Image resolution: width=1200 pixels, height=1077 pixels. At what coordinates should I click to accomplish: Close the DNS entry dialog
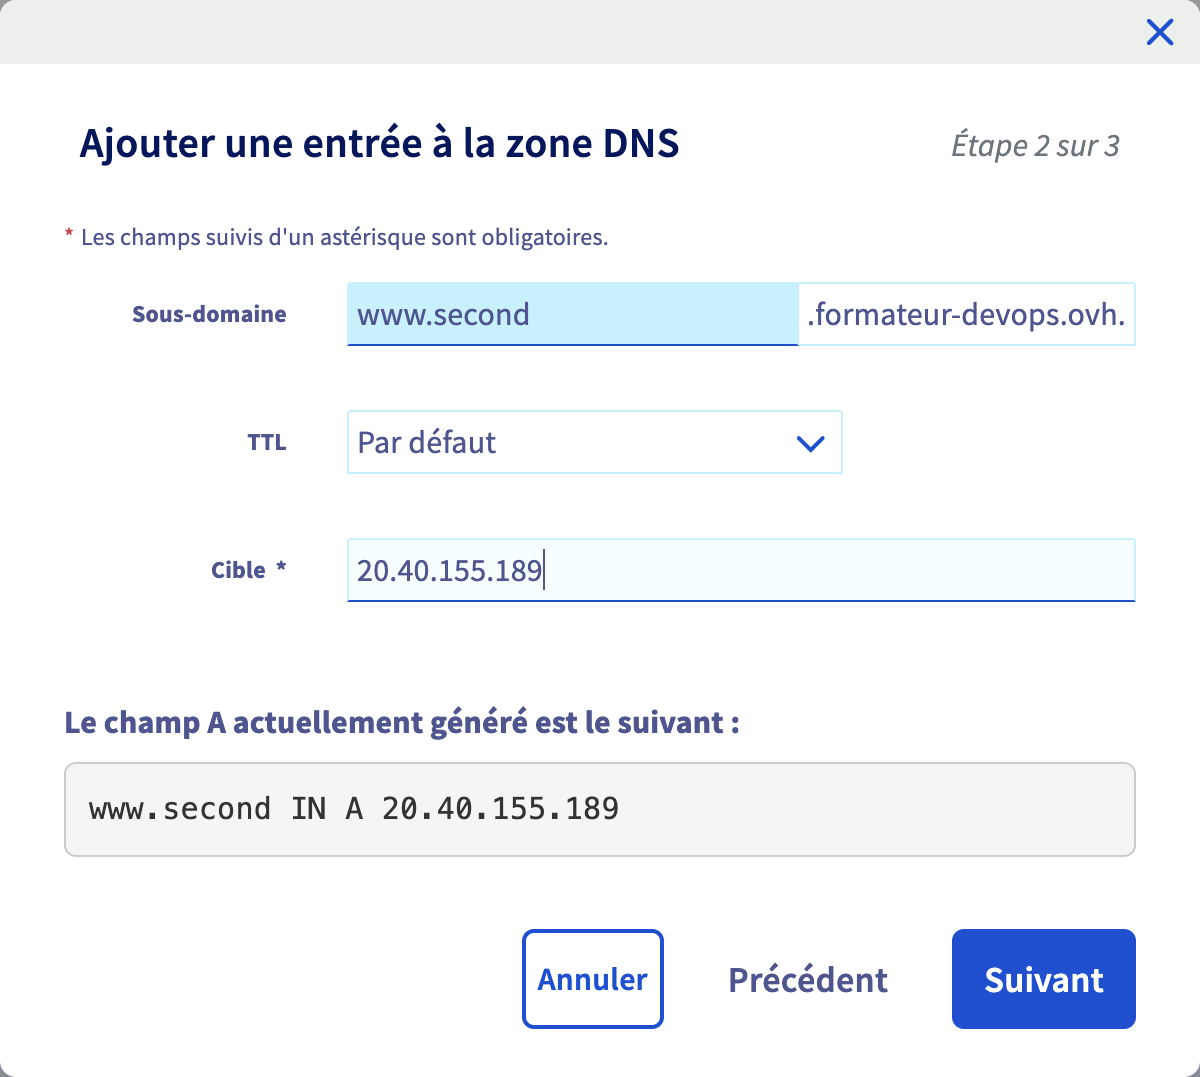point(1160,33)
